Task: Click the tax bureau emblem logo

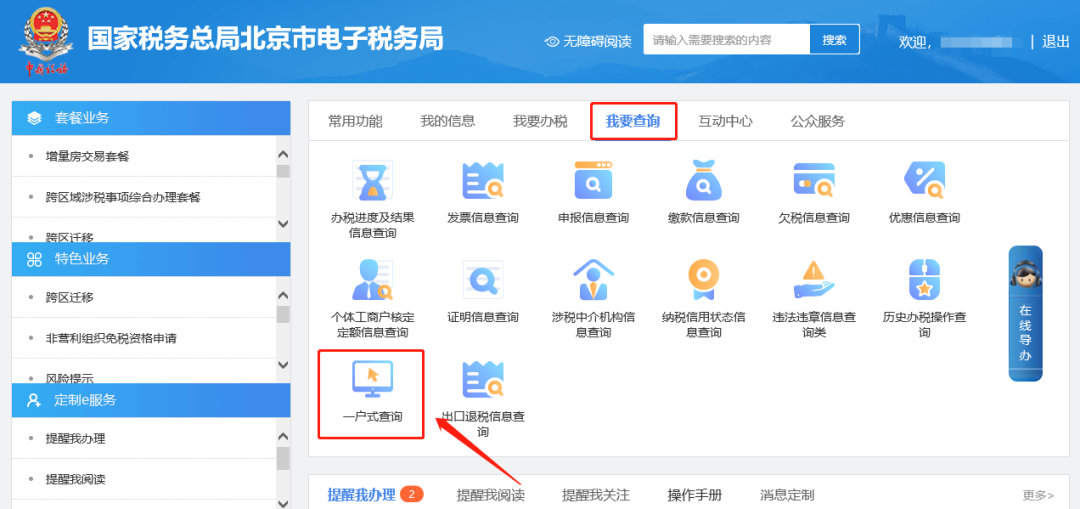Action: click(x=45, y=40)
